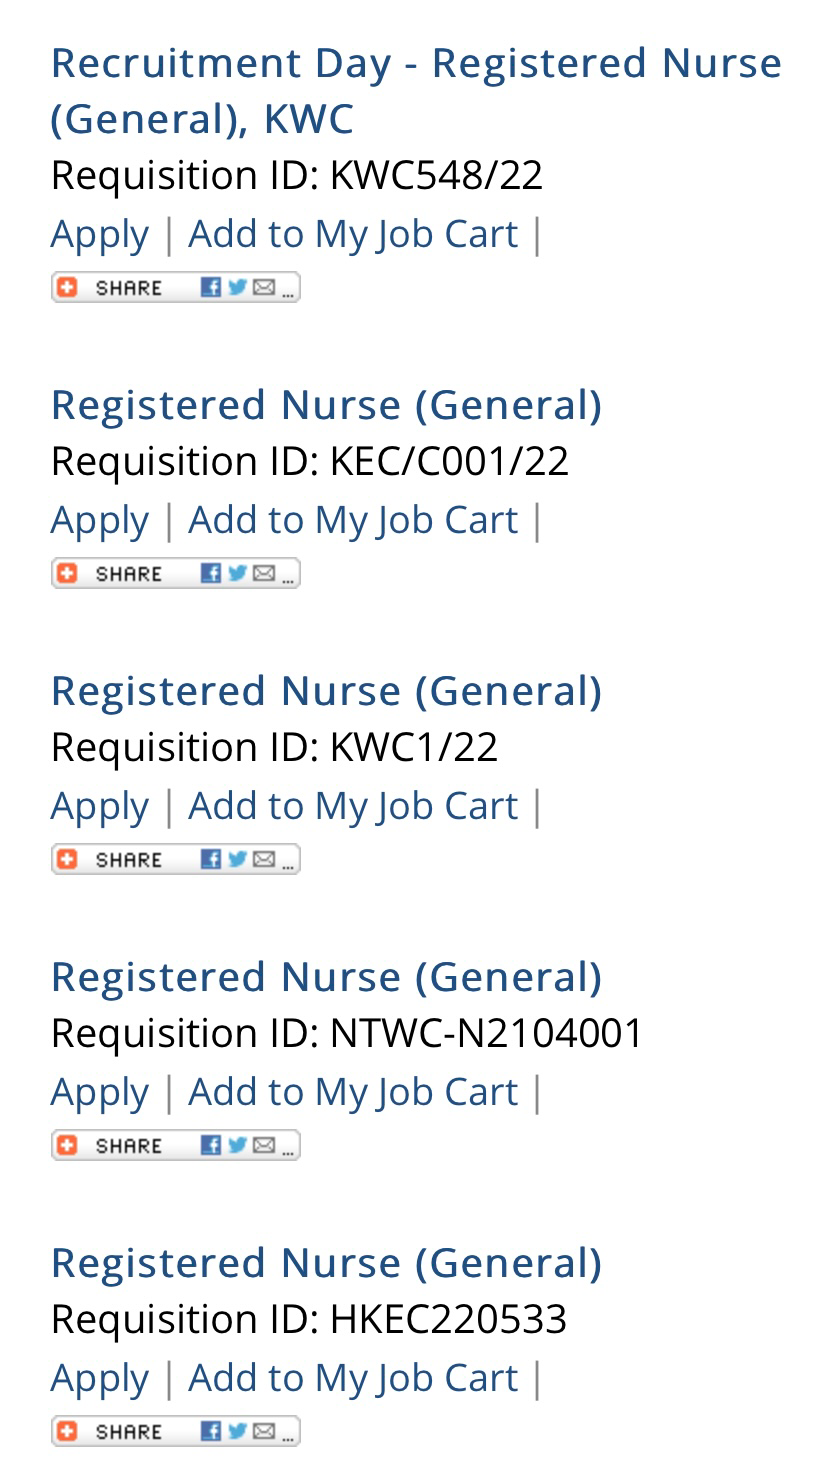Click email share icon under HKEC220533 listing
Image resolution: width=828 pixels, height=1479 pixels.
[263, 1432]
